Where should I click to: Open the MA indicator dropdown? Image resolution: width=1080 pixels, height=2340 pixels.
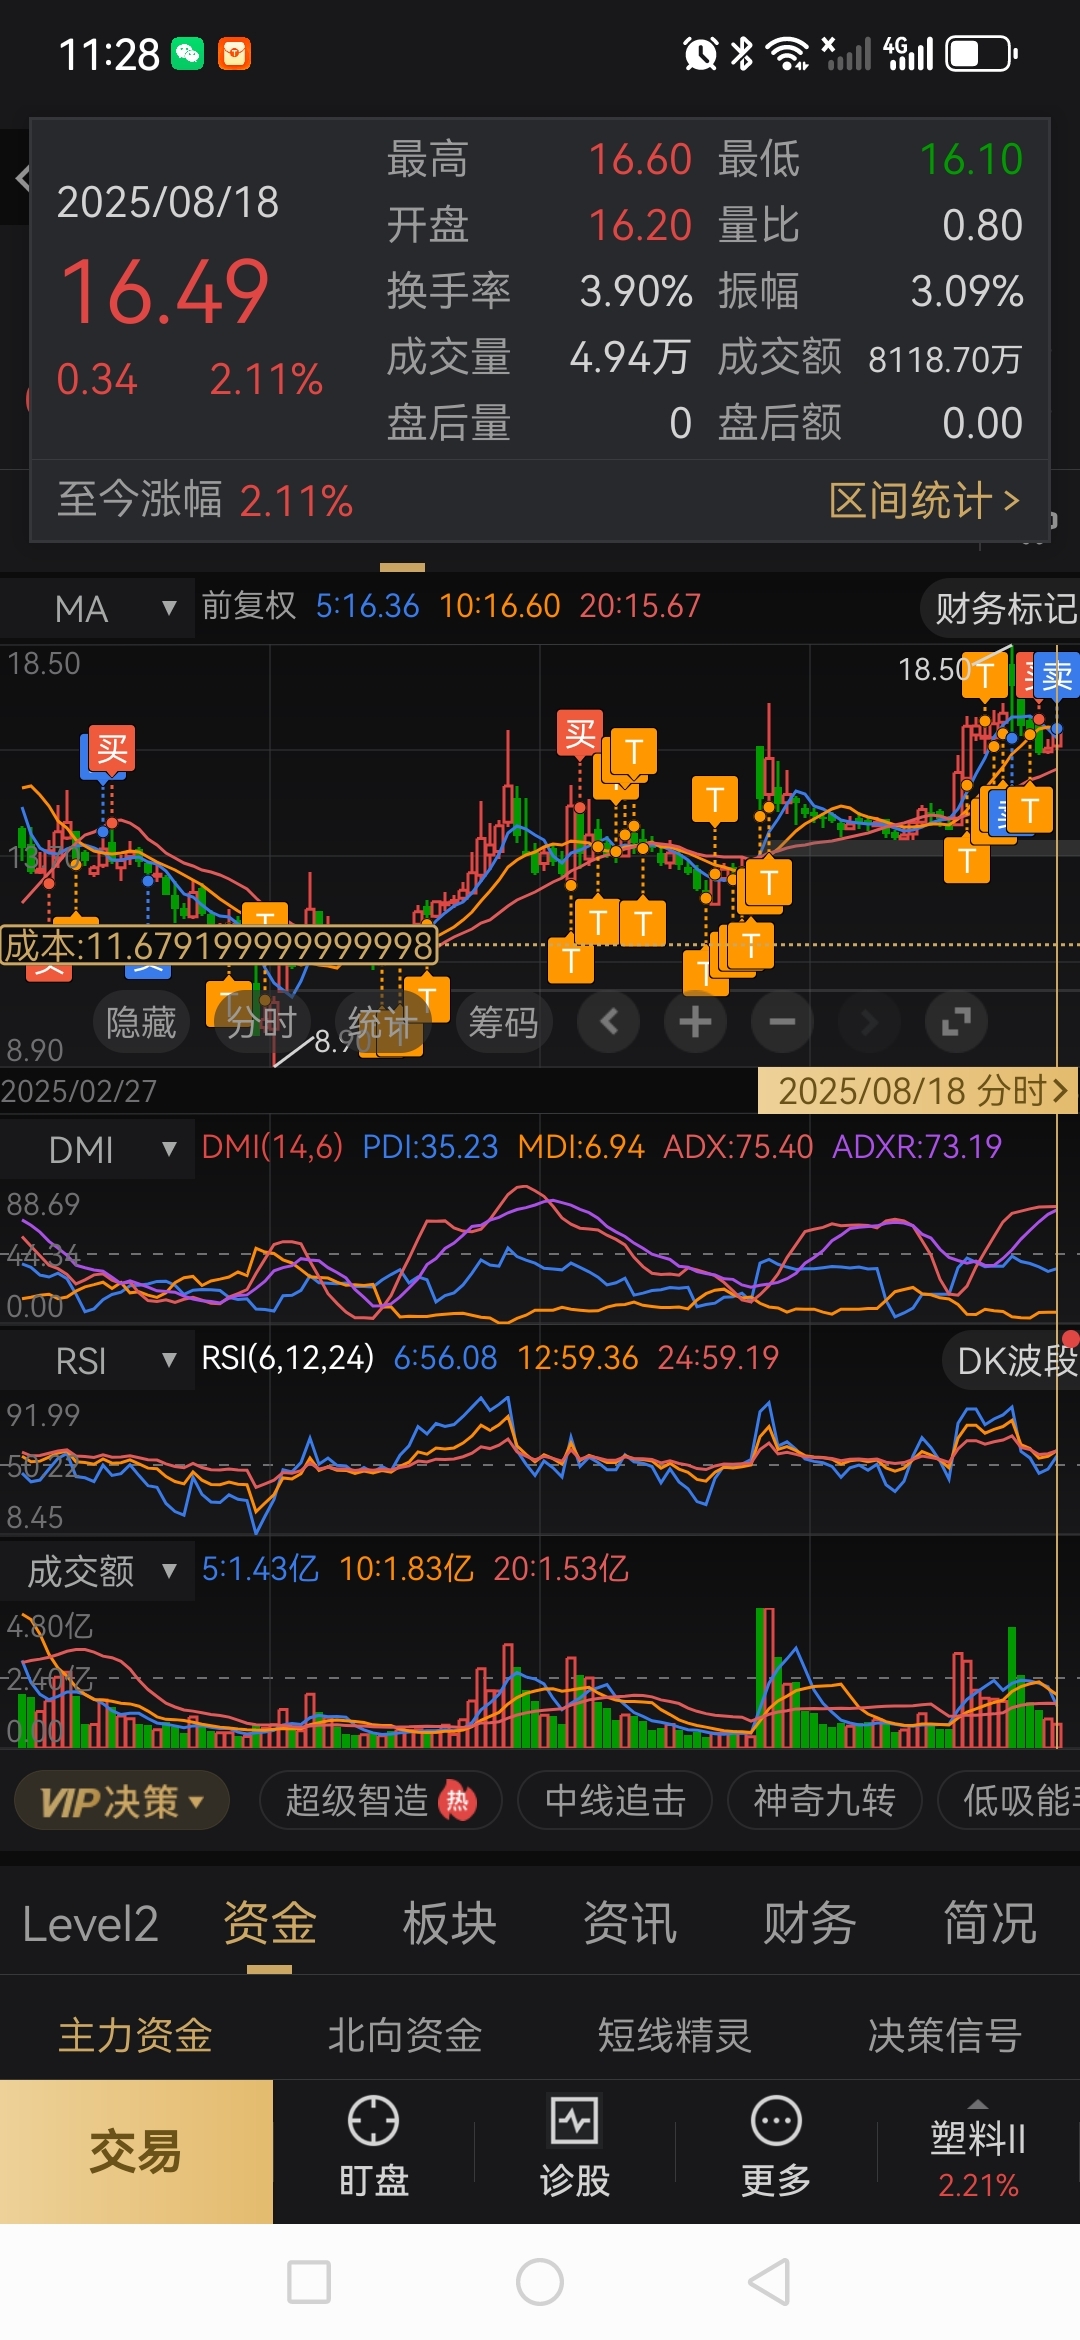click(97, 608)
